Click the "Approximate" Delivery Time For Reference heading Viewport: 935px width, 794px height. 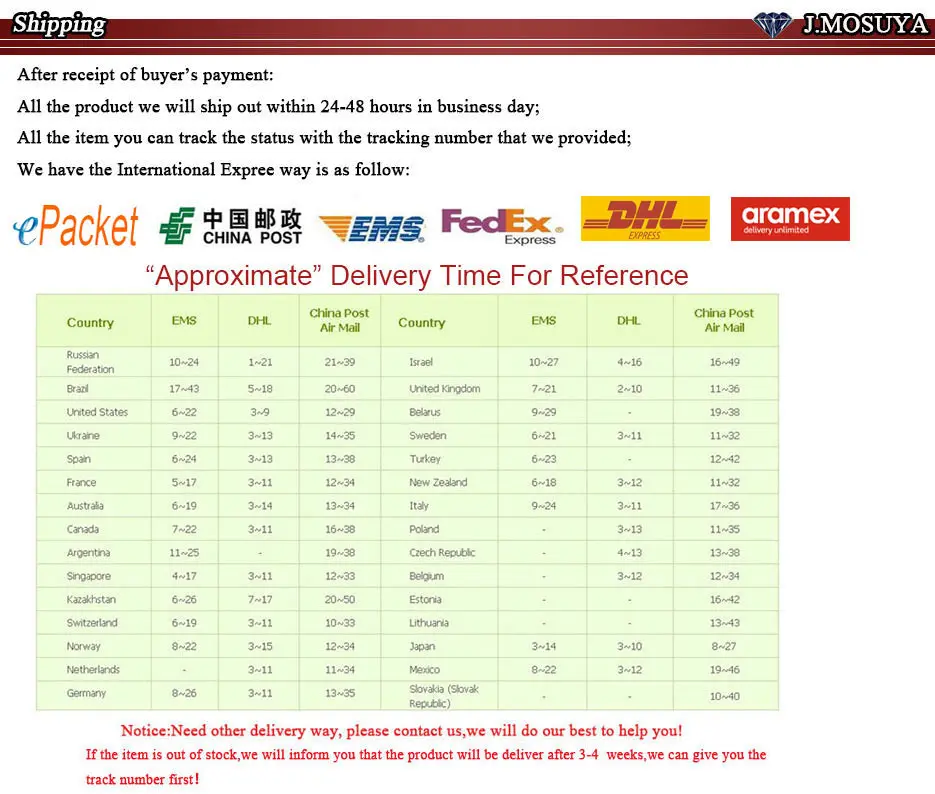[417, 275]
